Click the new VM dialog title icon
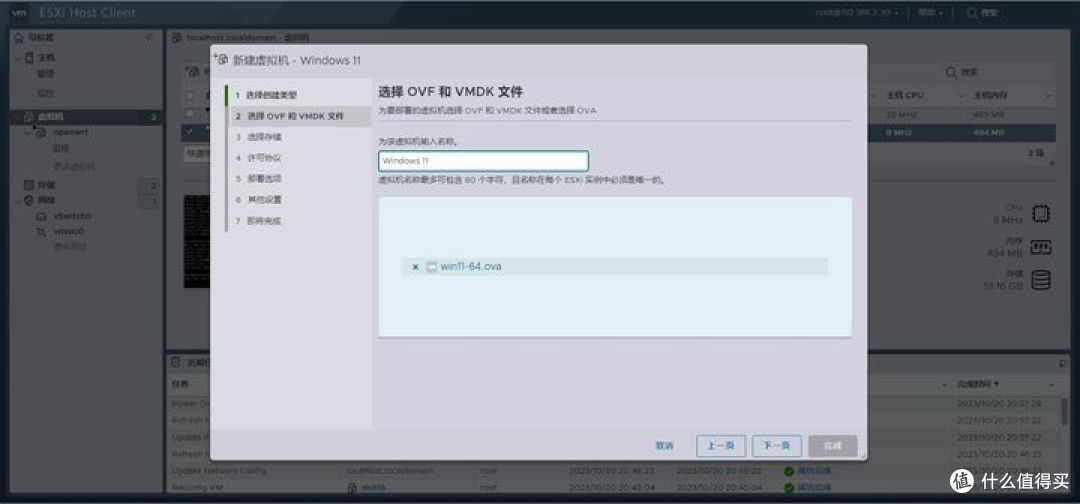 [222, 60]
